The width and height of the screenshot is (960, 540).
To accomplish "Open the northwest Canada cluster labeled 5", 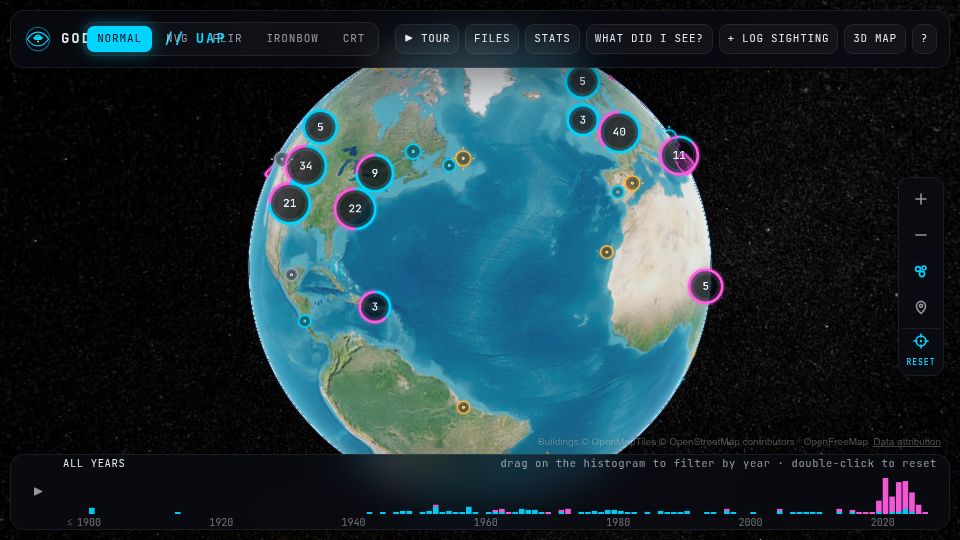I will tap(320, 127).
